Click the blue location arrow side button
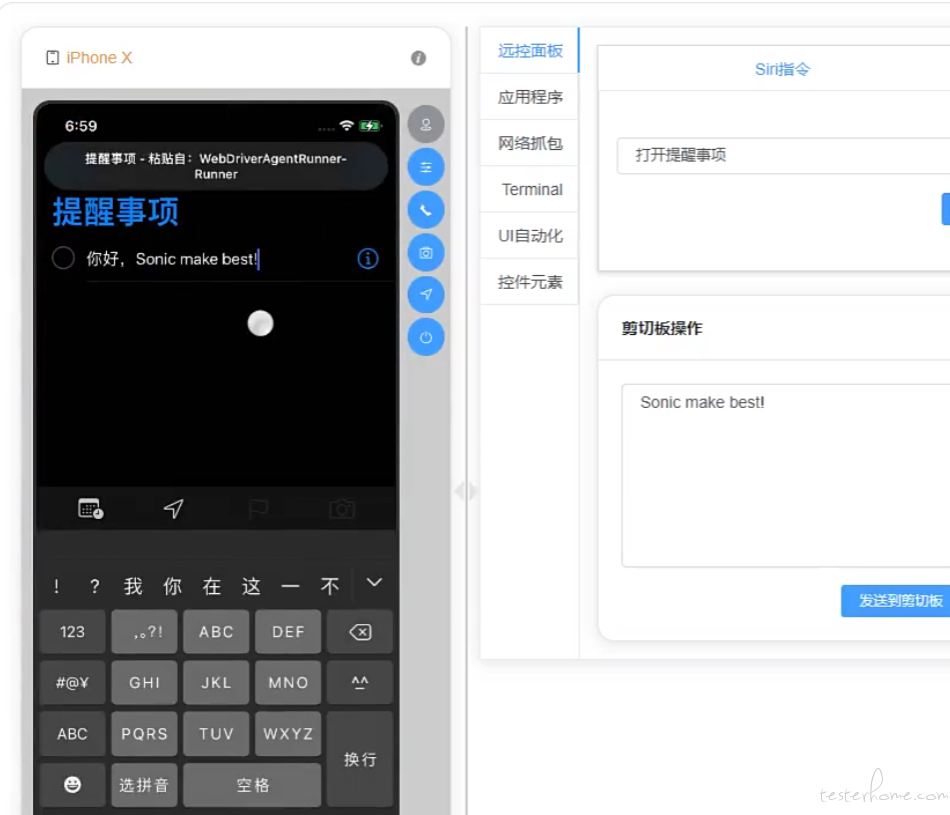950x815 pixels. click(426, 294)
